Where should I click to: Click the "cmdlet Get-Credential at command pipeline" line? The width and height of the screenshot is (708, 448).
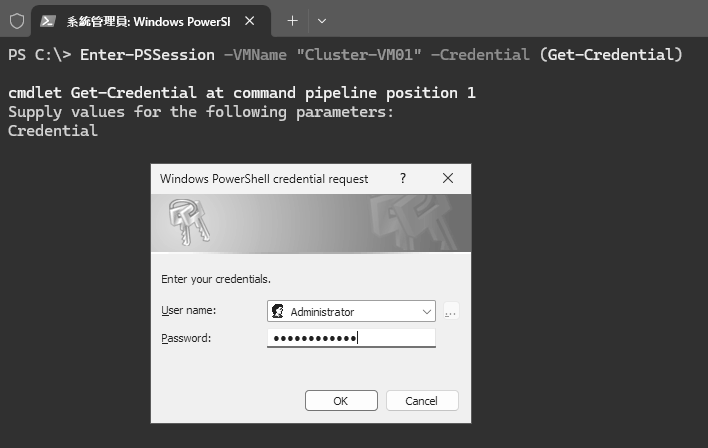point(242,93)
